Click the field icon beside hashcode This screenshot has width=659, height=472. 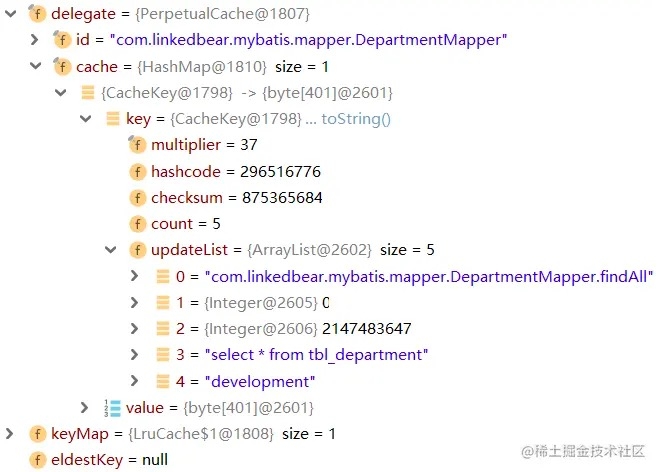137,171
